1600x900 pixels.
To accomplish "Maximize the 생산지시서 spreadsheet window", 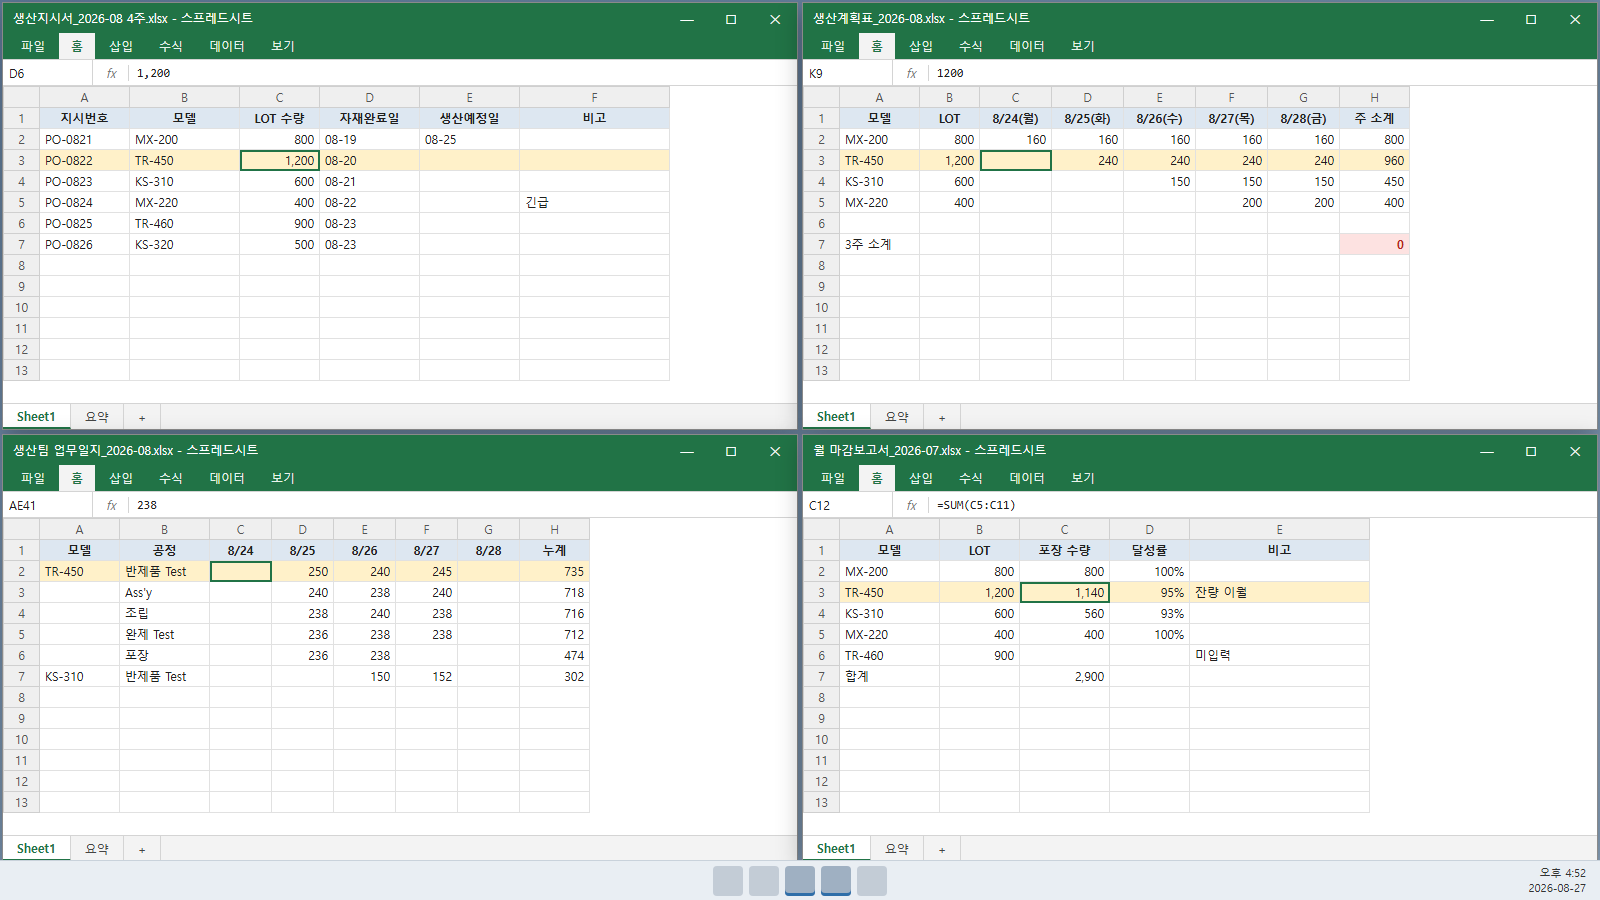I will coord(731,19).
